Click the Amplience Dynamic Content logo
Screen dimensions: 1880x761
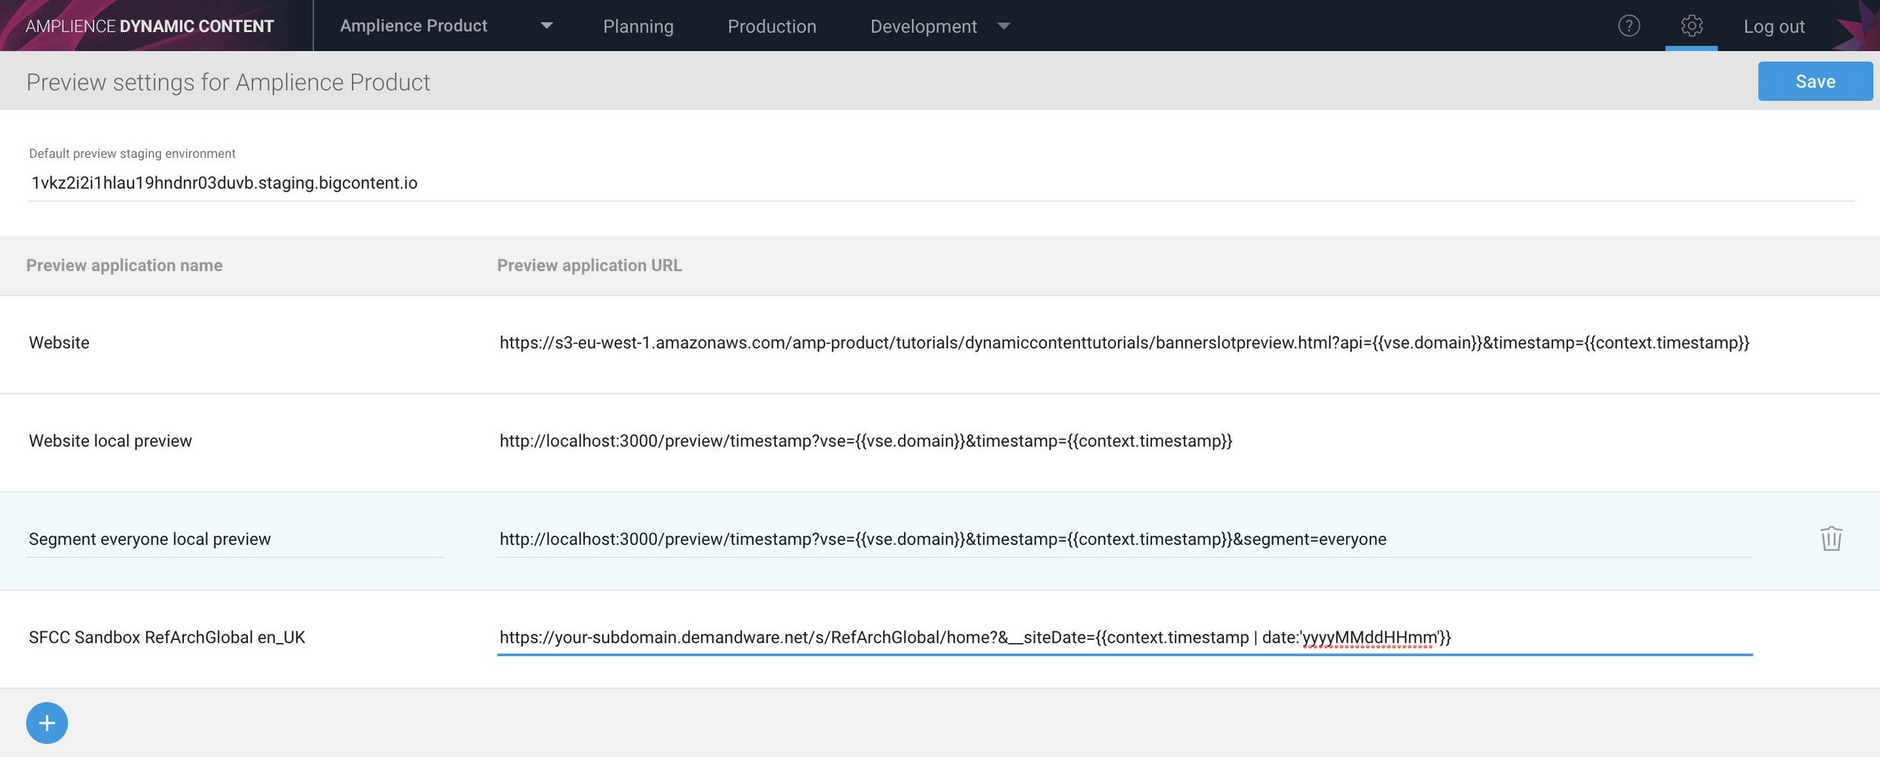[150, 26]
